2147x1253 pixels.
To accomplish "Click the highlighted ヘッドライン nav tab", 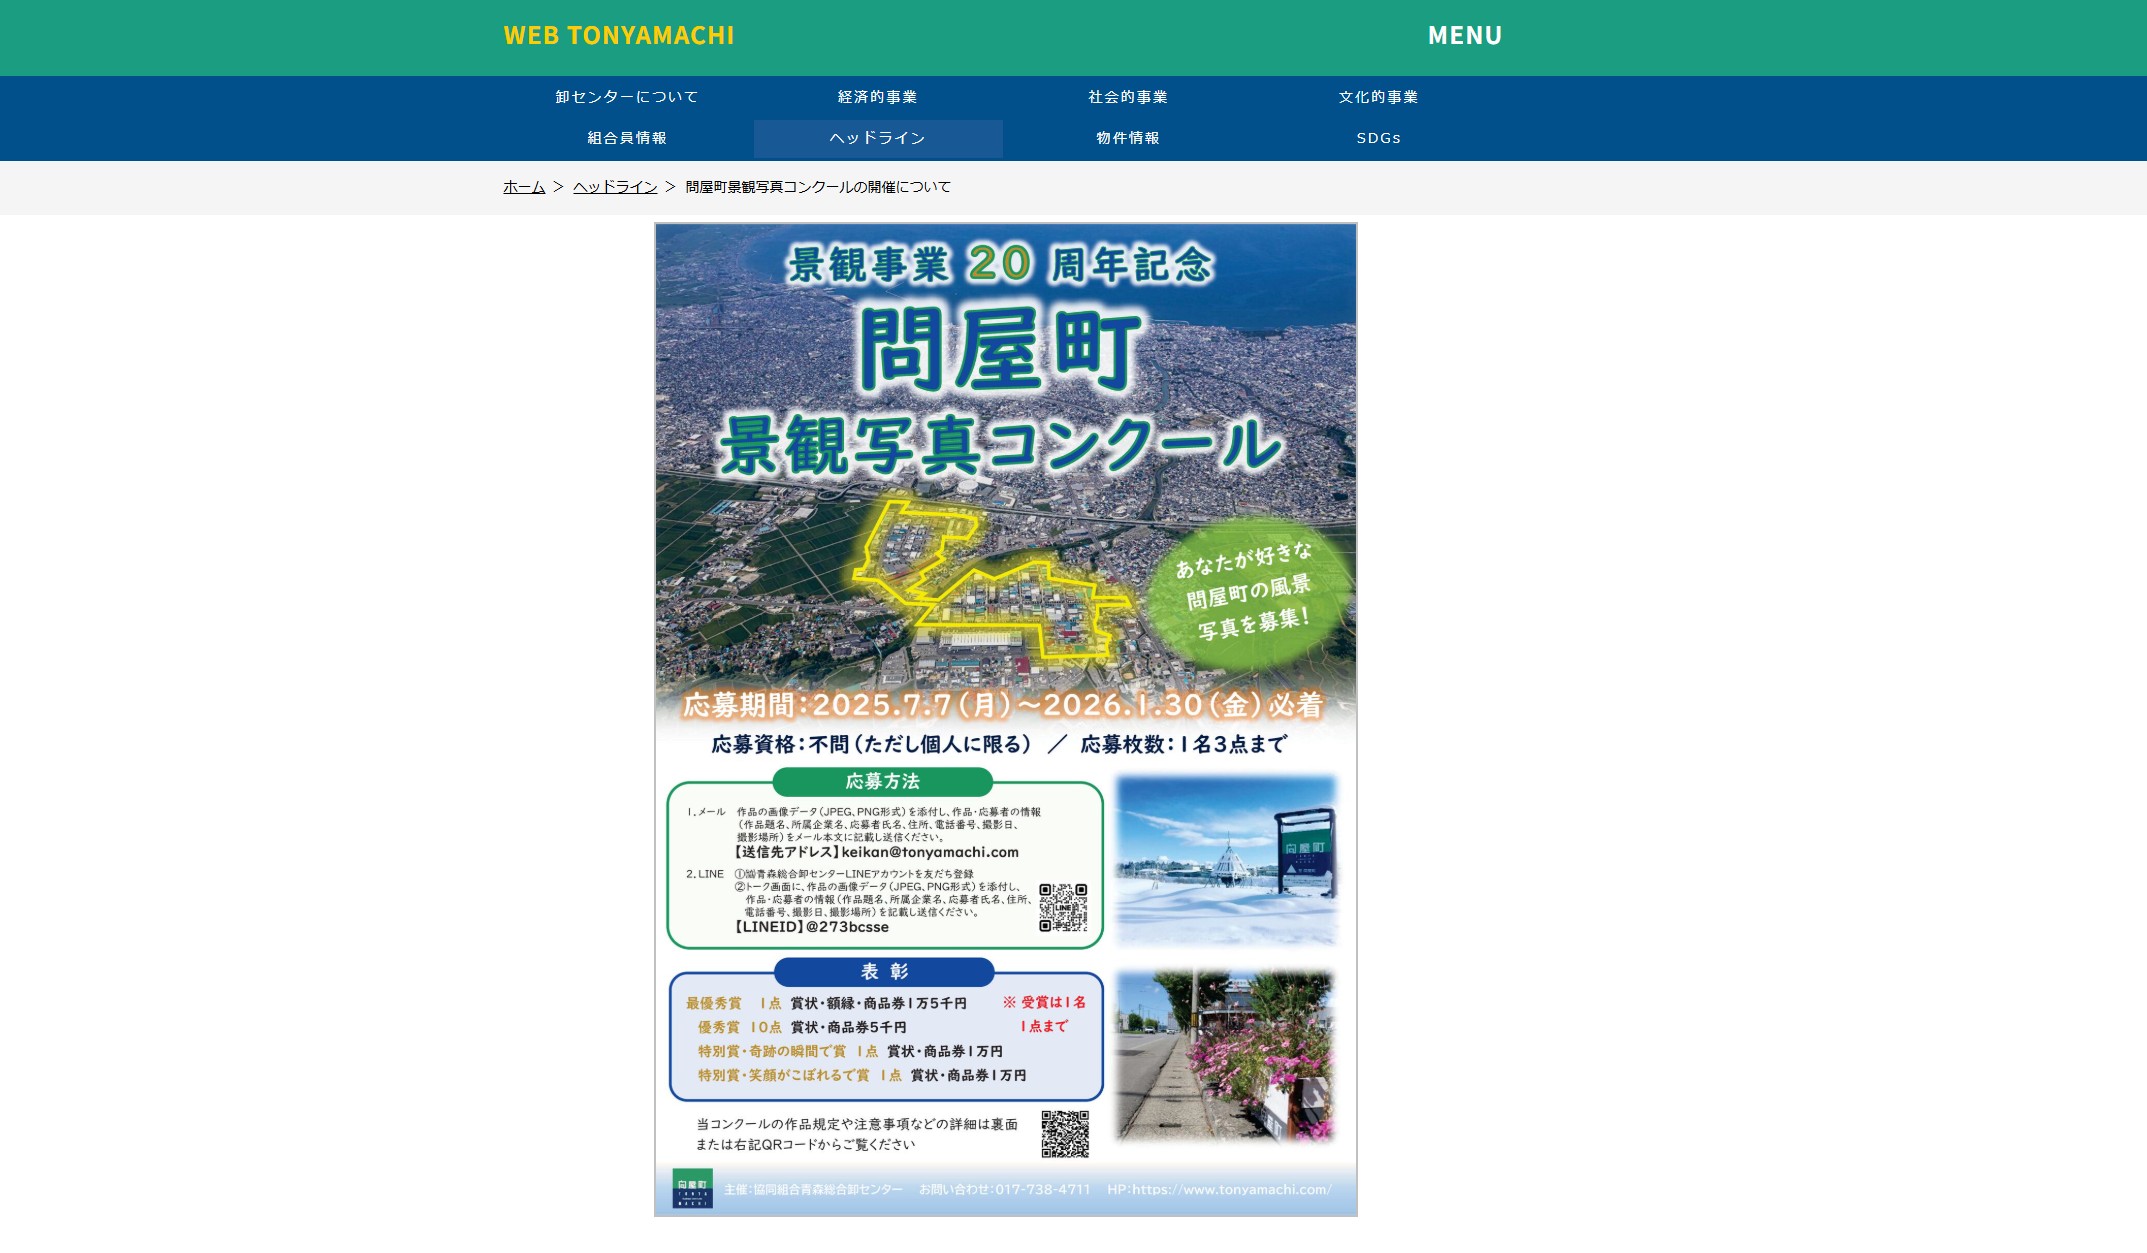I will (x=877, y=138).
